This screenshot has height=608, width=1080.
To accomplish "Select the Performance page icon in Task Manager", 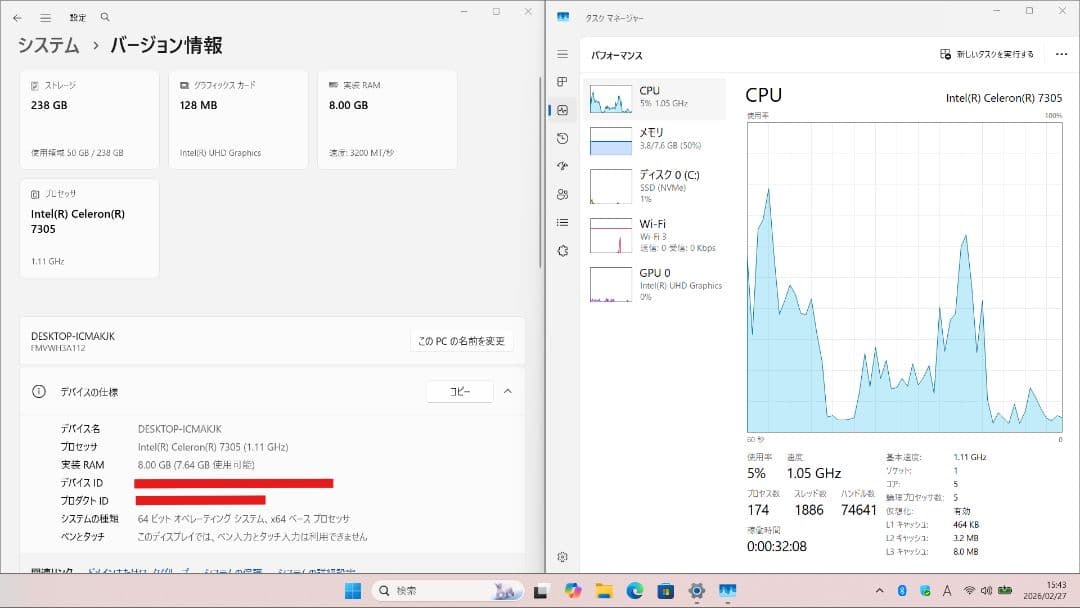I will click(563, 110).
